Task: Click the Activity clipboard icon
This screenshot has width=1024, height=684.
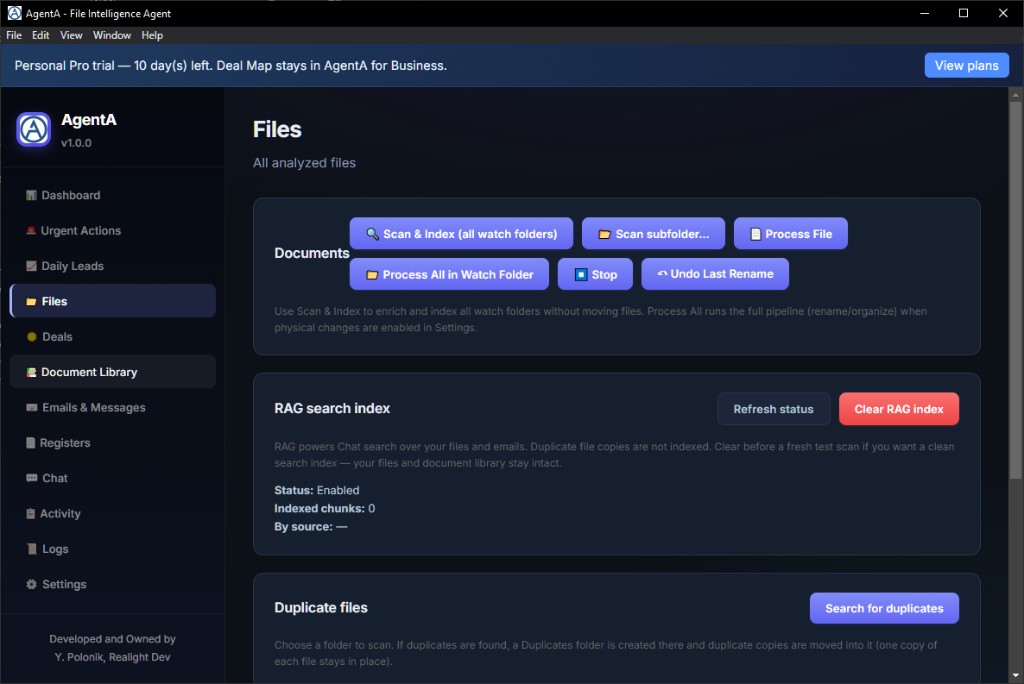Action: pos(30,513)
